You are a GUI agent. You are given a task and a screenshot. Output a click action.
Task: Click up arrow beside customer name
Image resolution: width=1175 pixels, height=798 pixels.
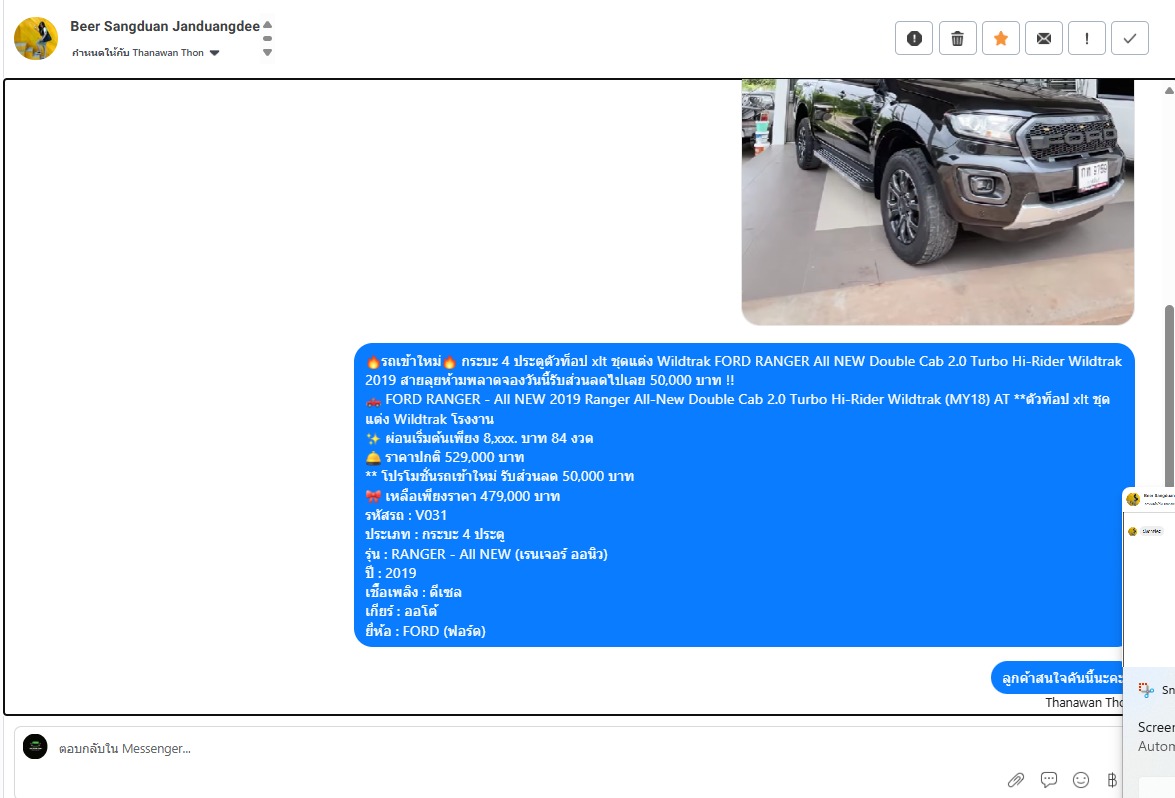(267, 25)
